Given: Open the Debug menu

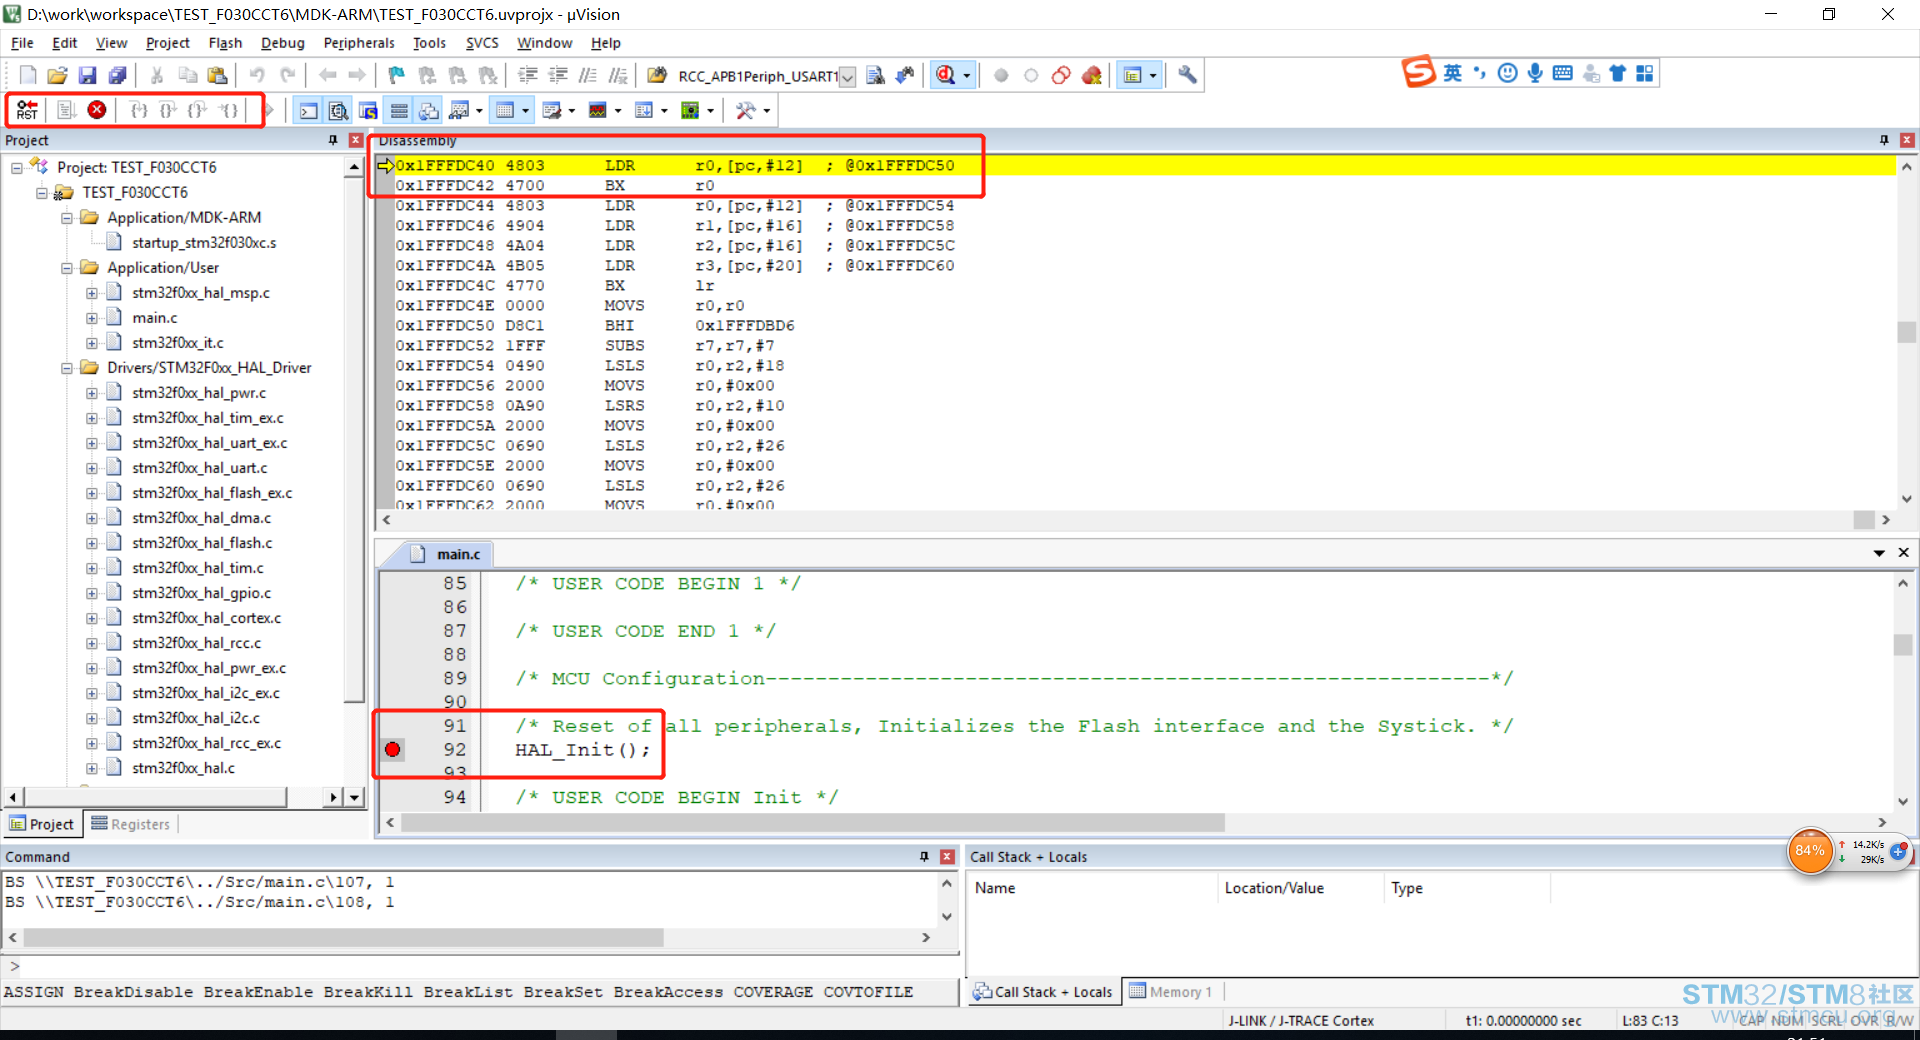Looking at the screenshot, I should 283,43.
